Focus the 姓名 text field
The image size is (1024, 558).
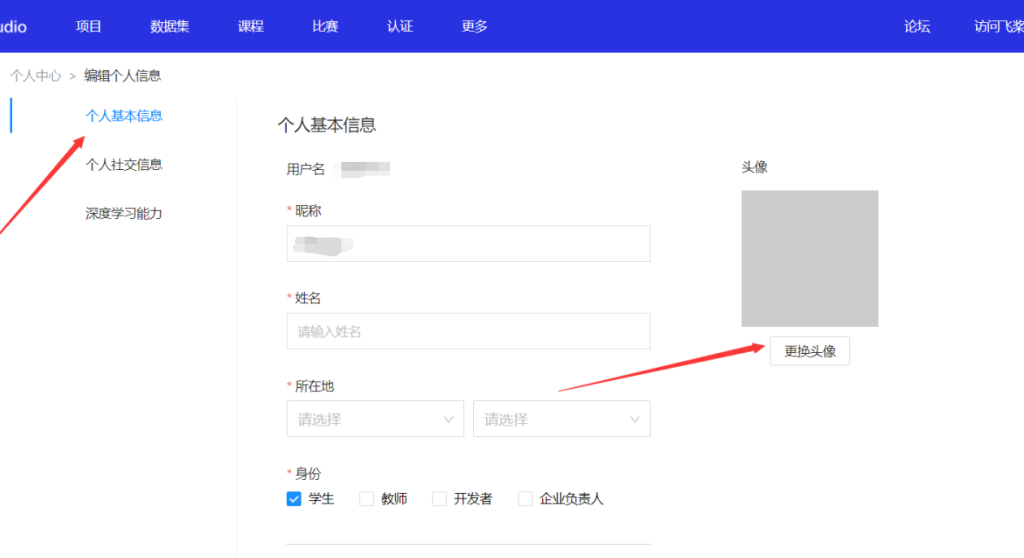[468, 331]
